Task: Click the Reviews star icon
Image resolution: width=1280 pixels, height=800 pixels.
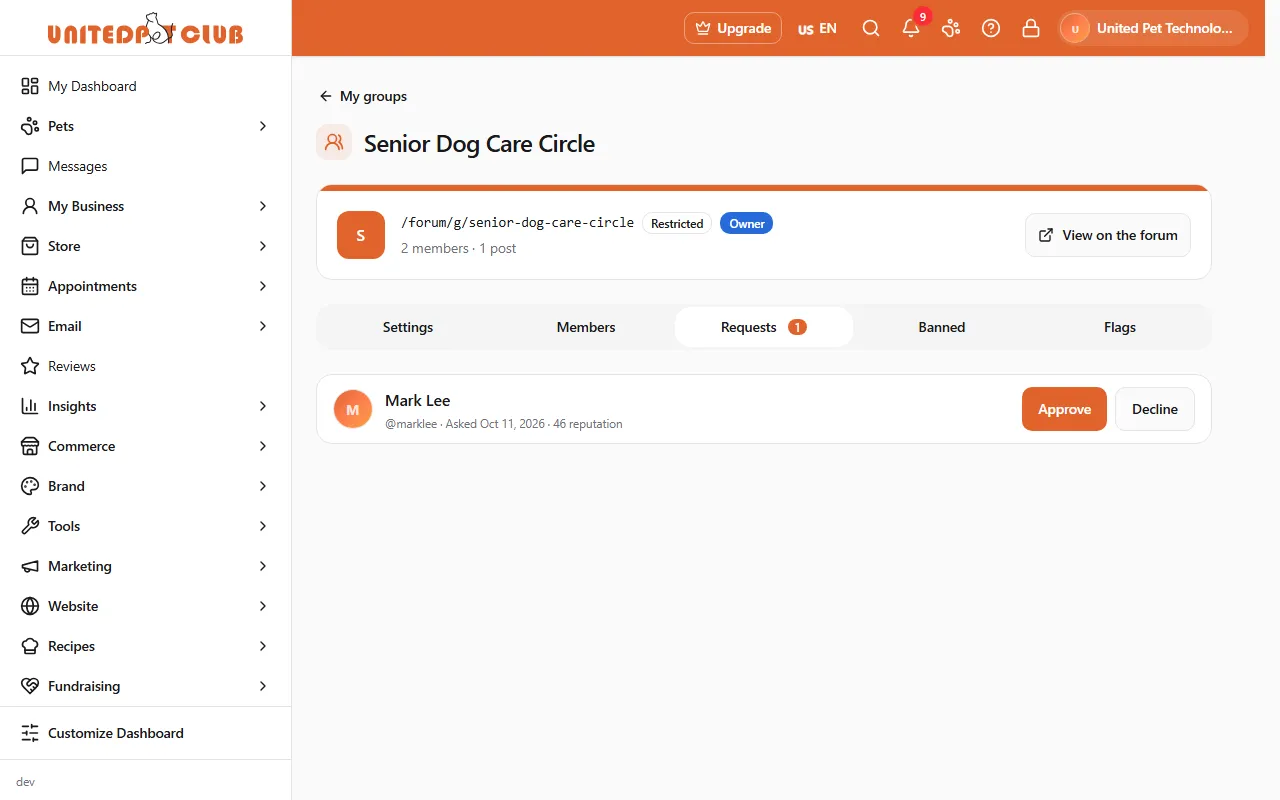Action: point(30,366)
